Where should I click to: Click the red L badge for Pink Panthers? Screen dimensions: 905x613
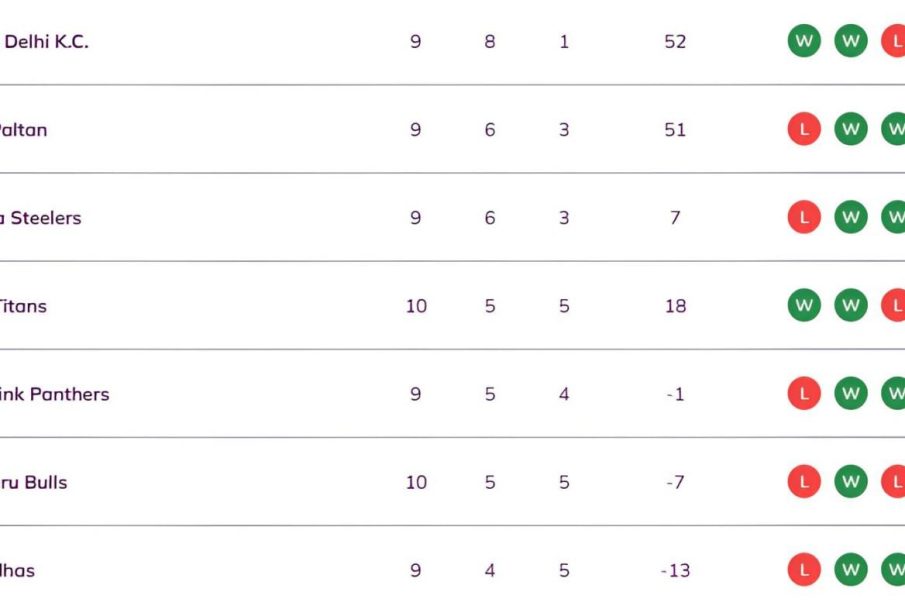[803, 394]
